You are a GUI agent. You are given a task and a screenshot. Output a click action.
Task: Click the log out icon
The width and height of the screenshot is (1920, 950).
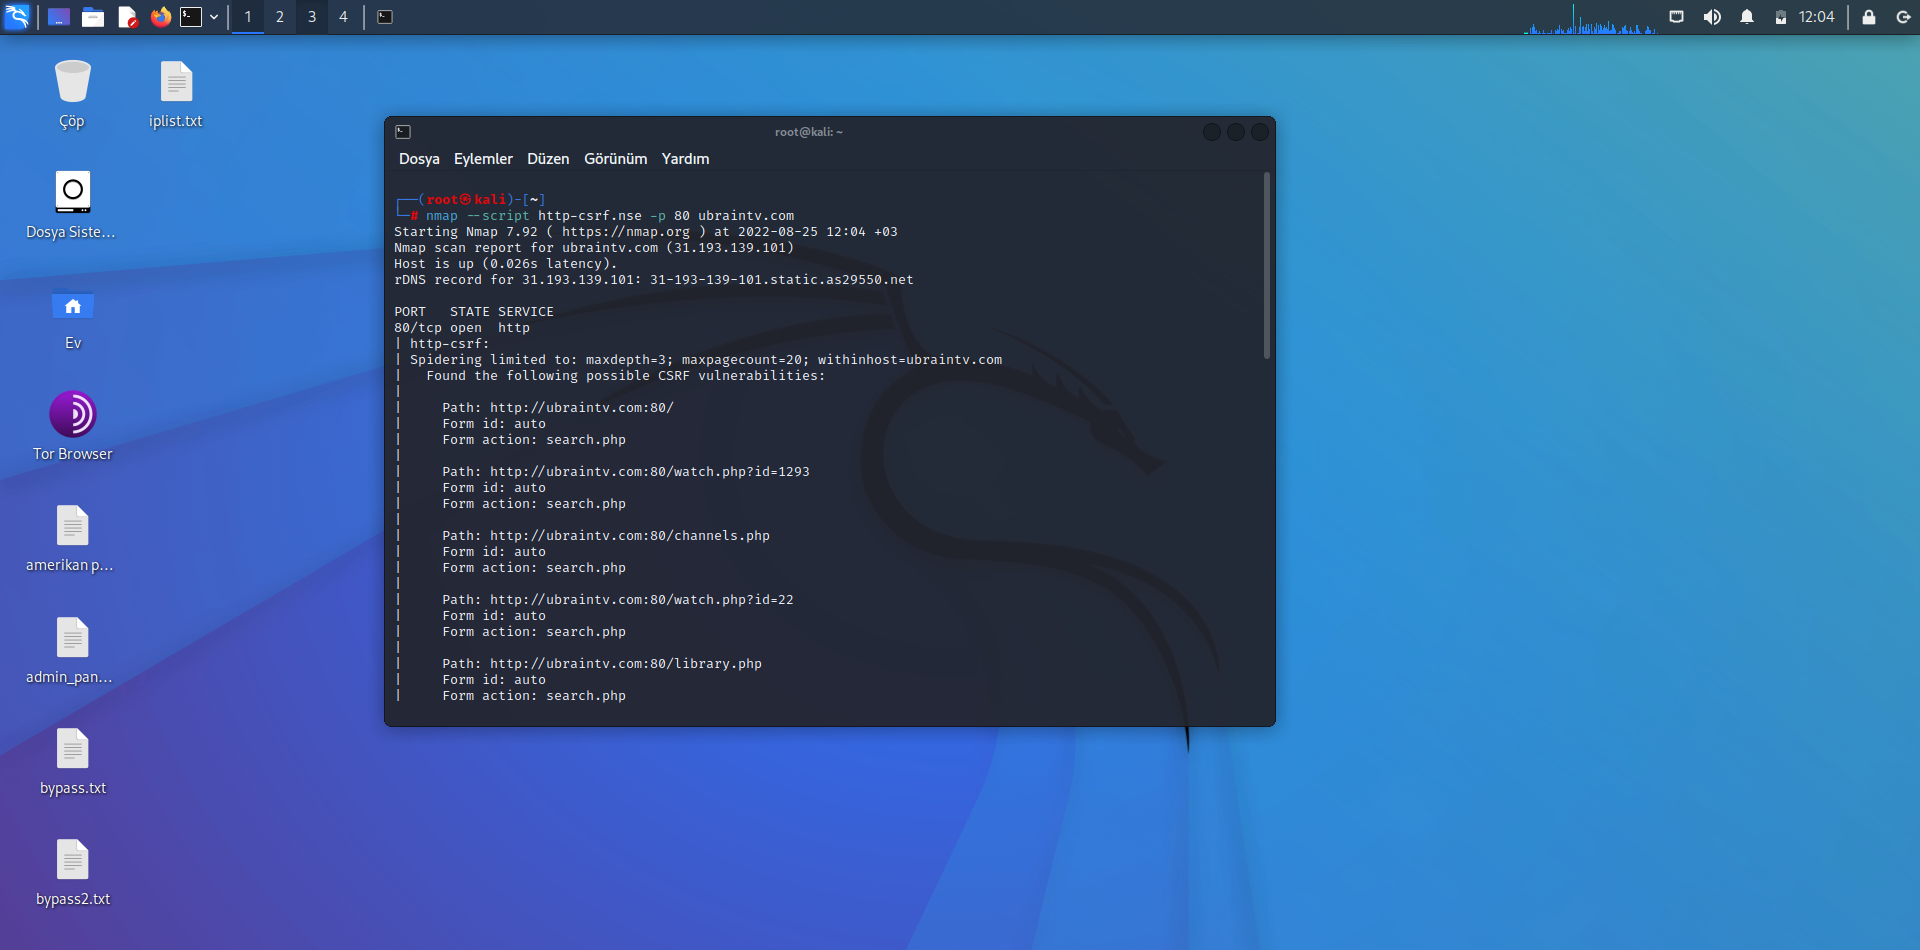pos(1903,17)
